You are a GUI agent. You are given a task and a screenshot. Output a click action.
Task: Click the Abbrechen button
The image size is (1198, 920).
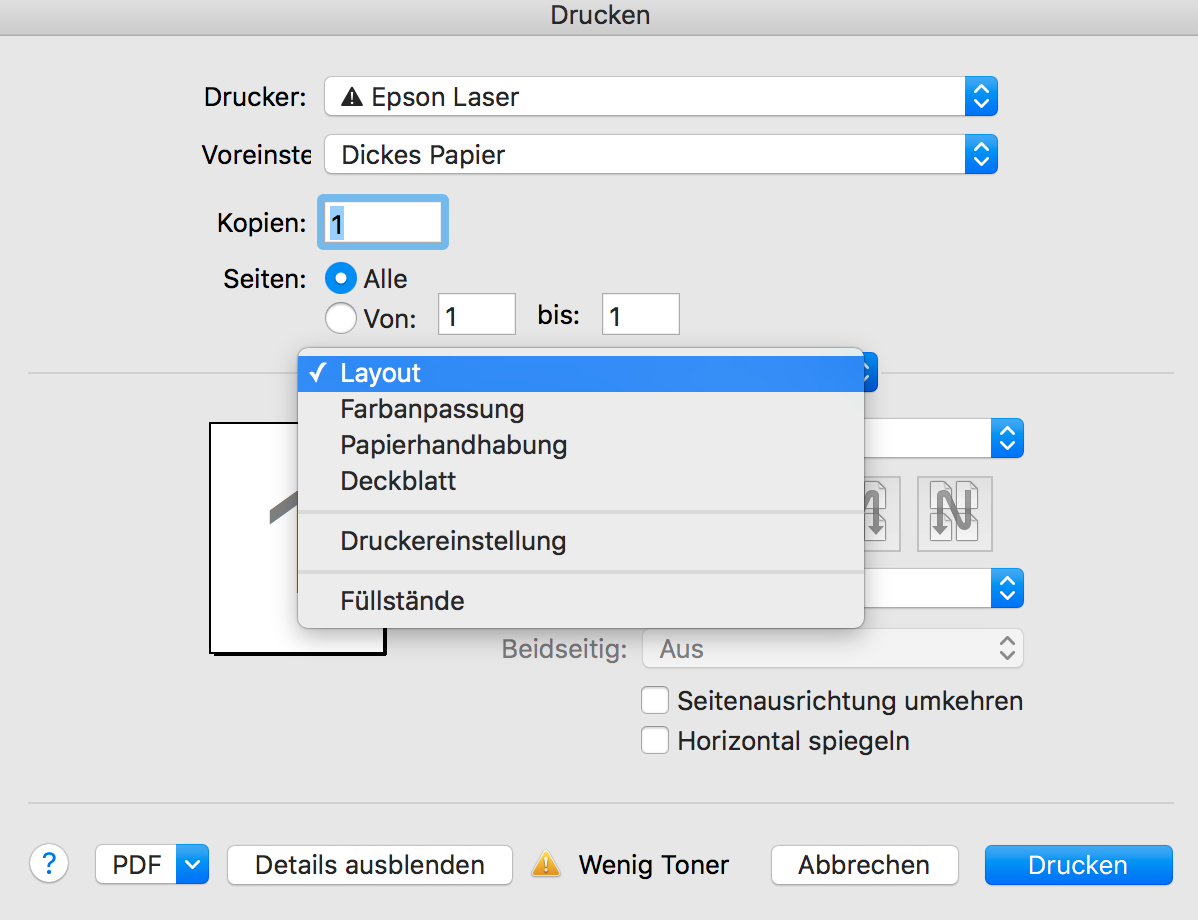click(x=864, y=864)
